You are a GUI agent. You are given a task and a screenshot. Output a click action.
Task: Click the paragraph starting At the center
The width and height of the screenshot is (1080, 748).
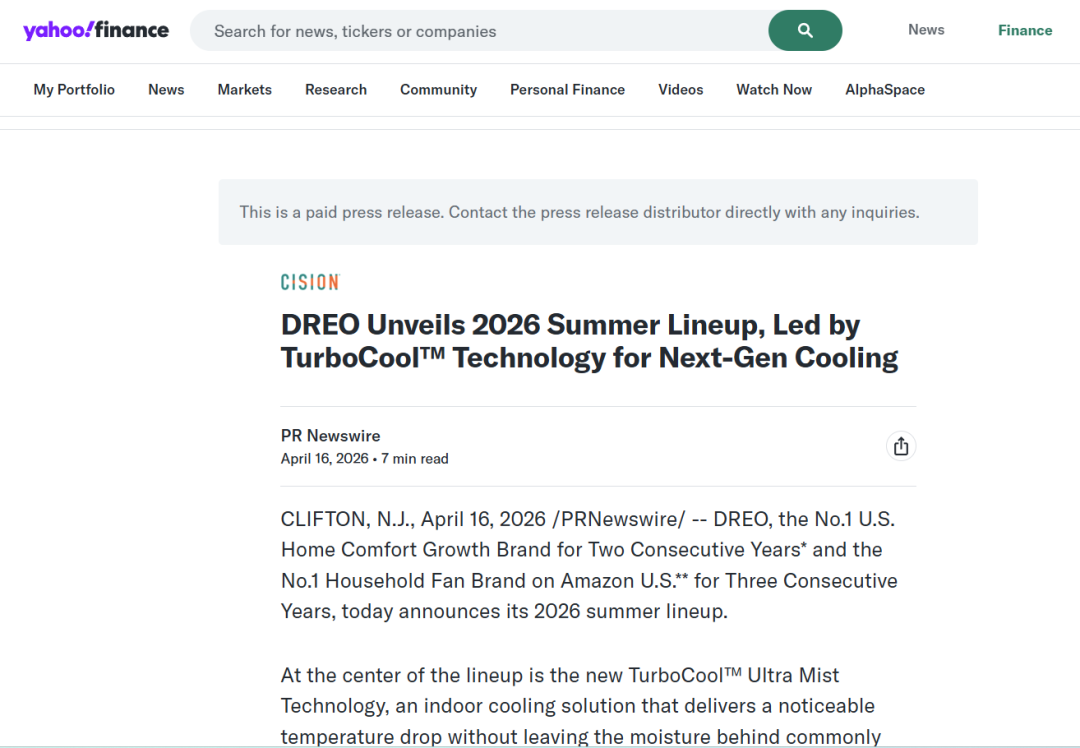[x=581, y=706]
